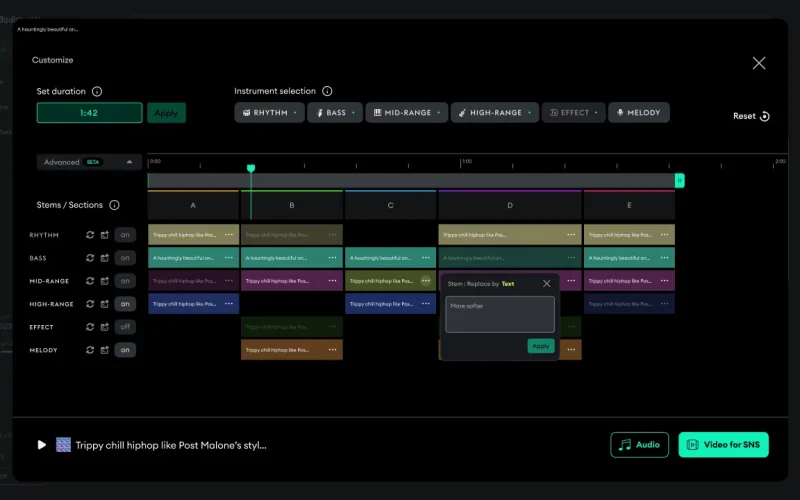Screen dimensions: 800x500
Task: Select MID-RANGE clip in section E
Action: [x=629, y=281]
